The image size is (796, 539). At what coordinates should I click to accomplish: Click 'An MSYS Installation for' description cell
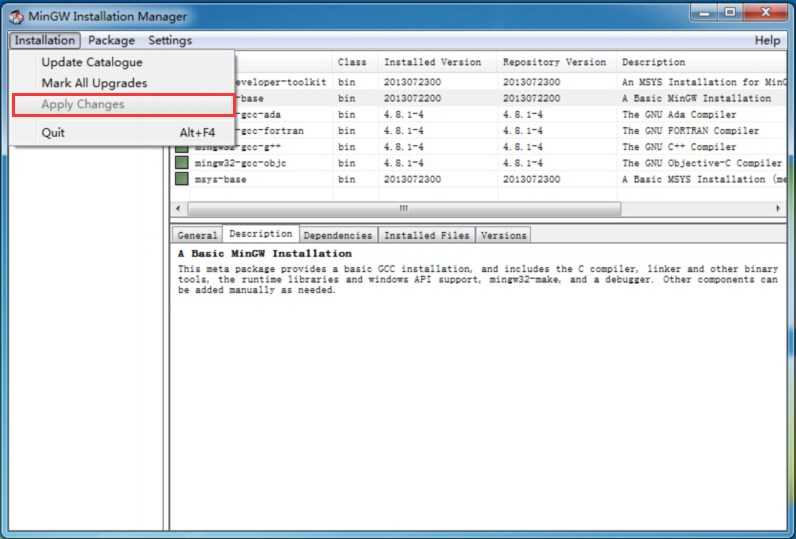click(x=704, y=82)
